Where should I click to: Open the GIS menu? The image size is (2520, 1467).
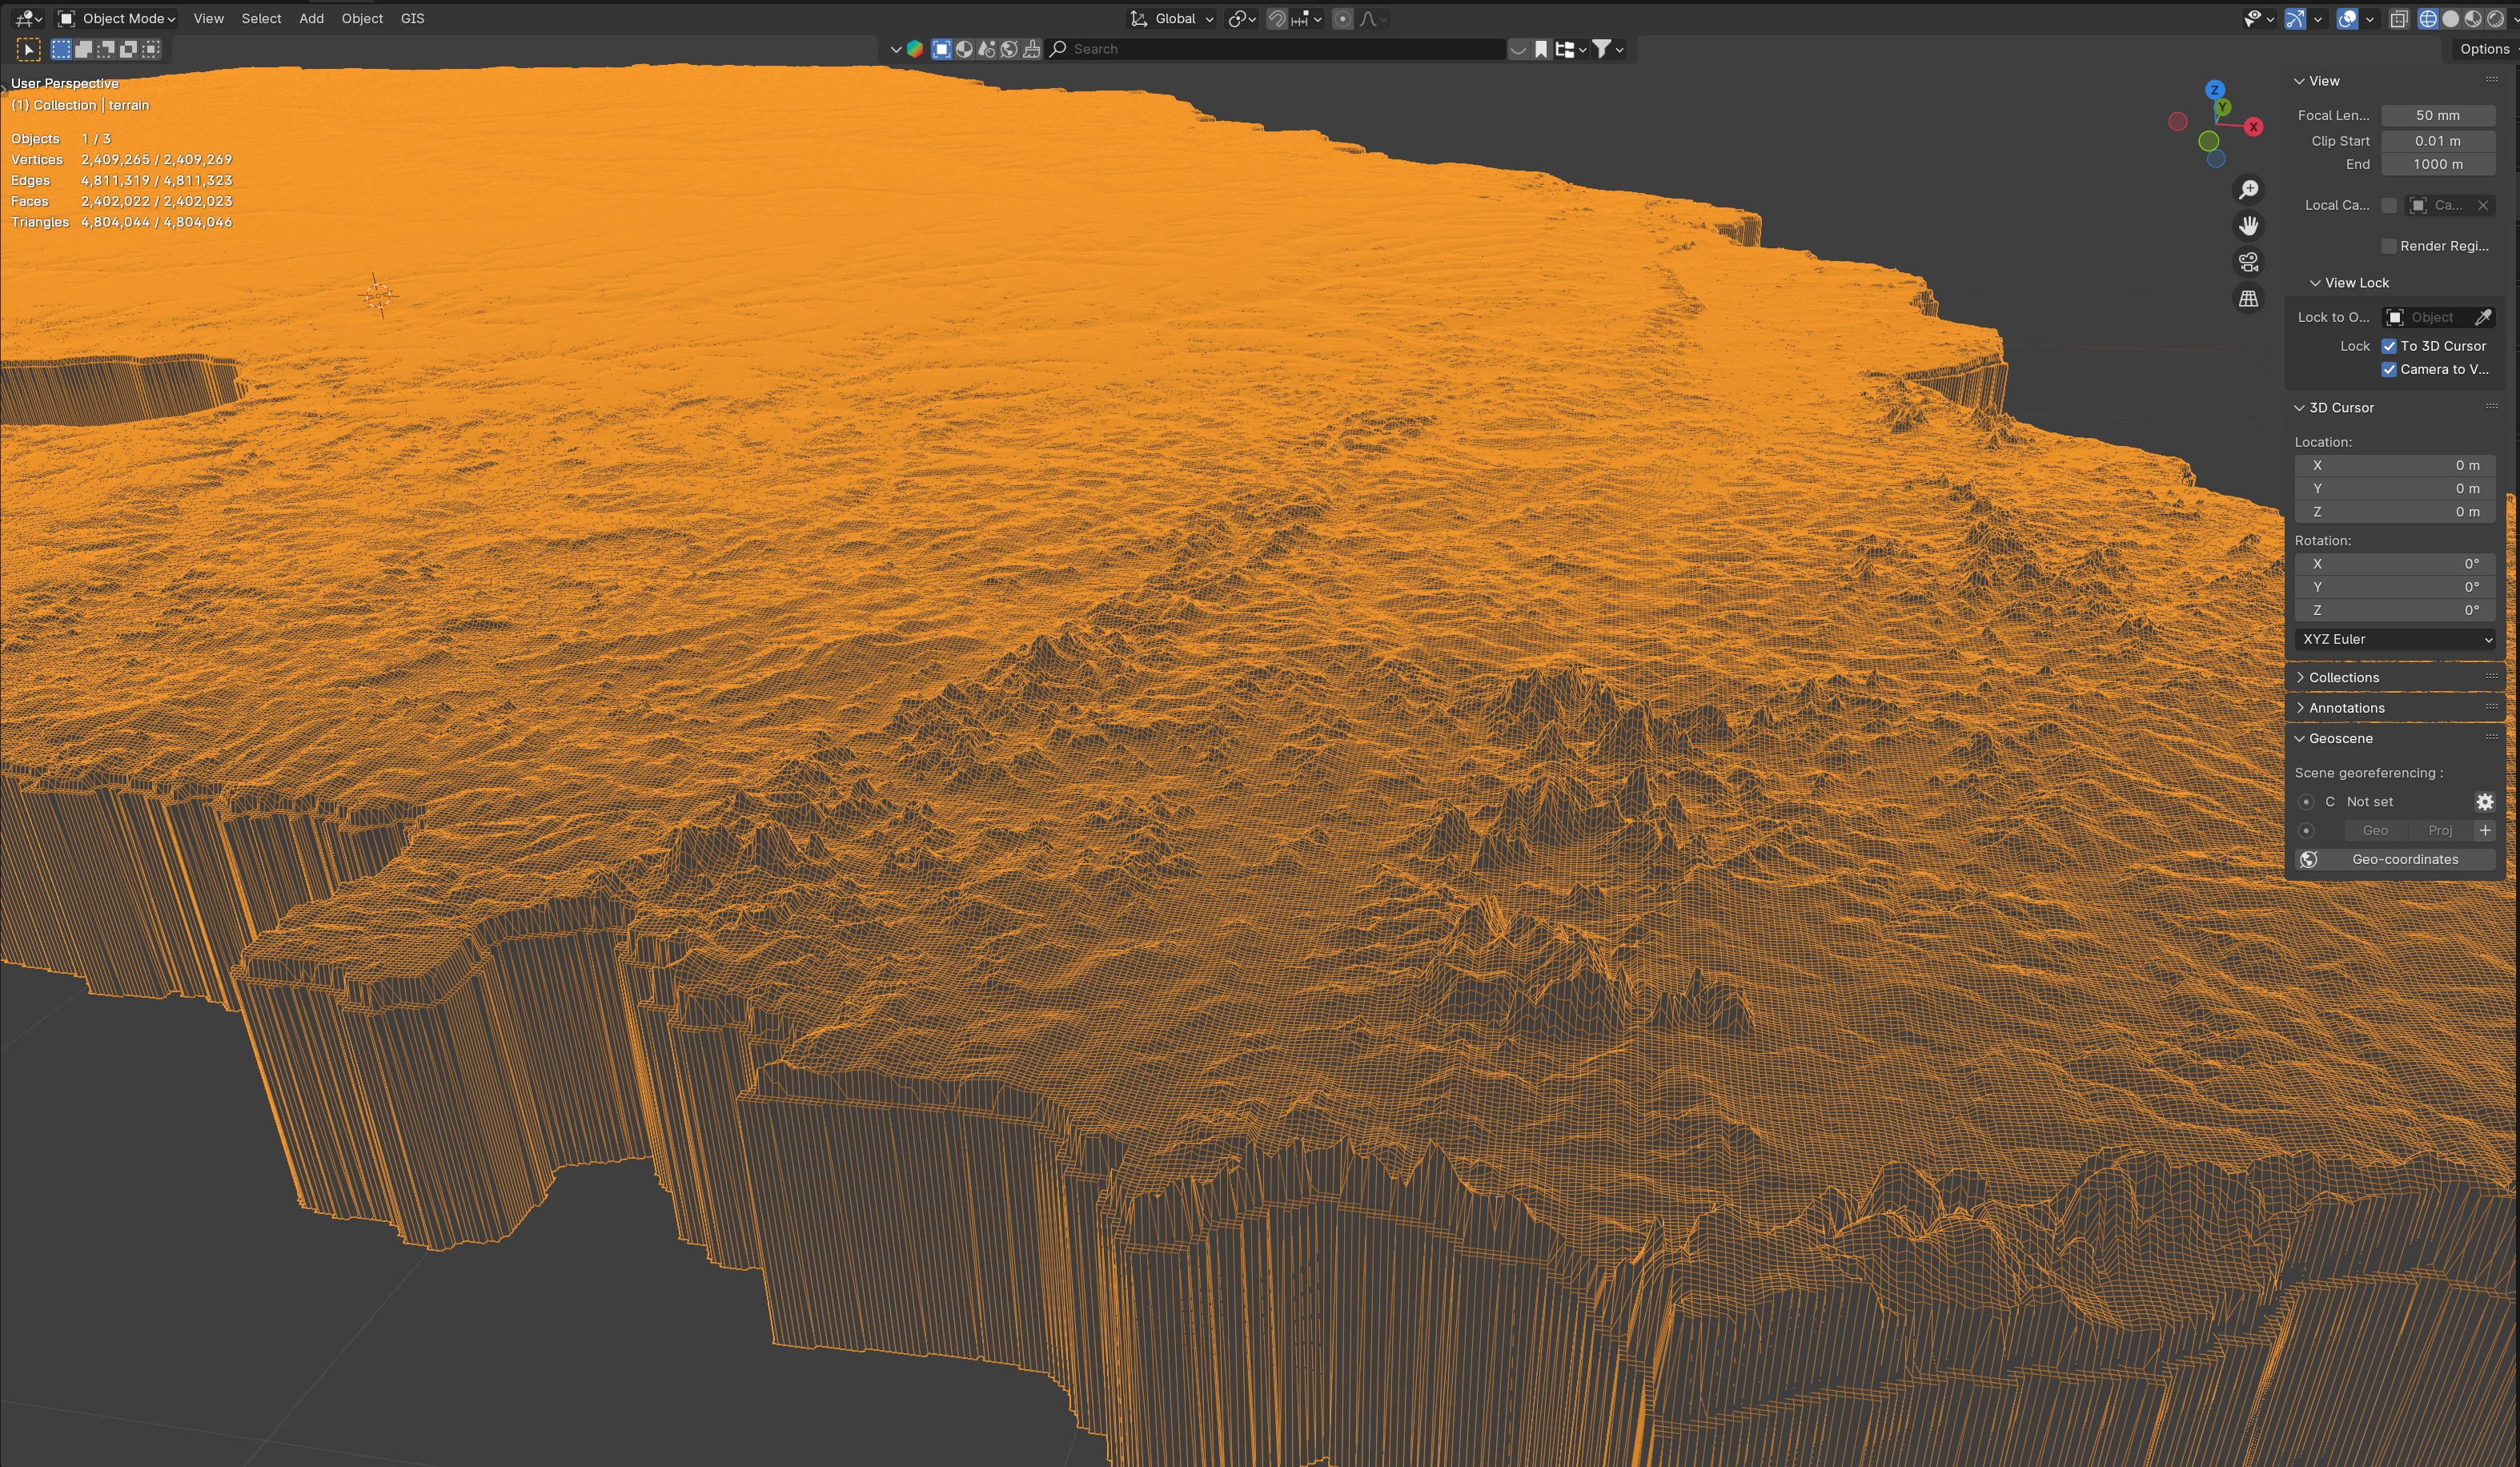[412, 19]
